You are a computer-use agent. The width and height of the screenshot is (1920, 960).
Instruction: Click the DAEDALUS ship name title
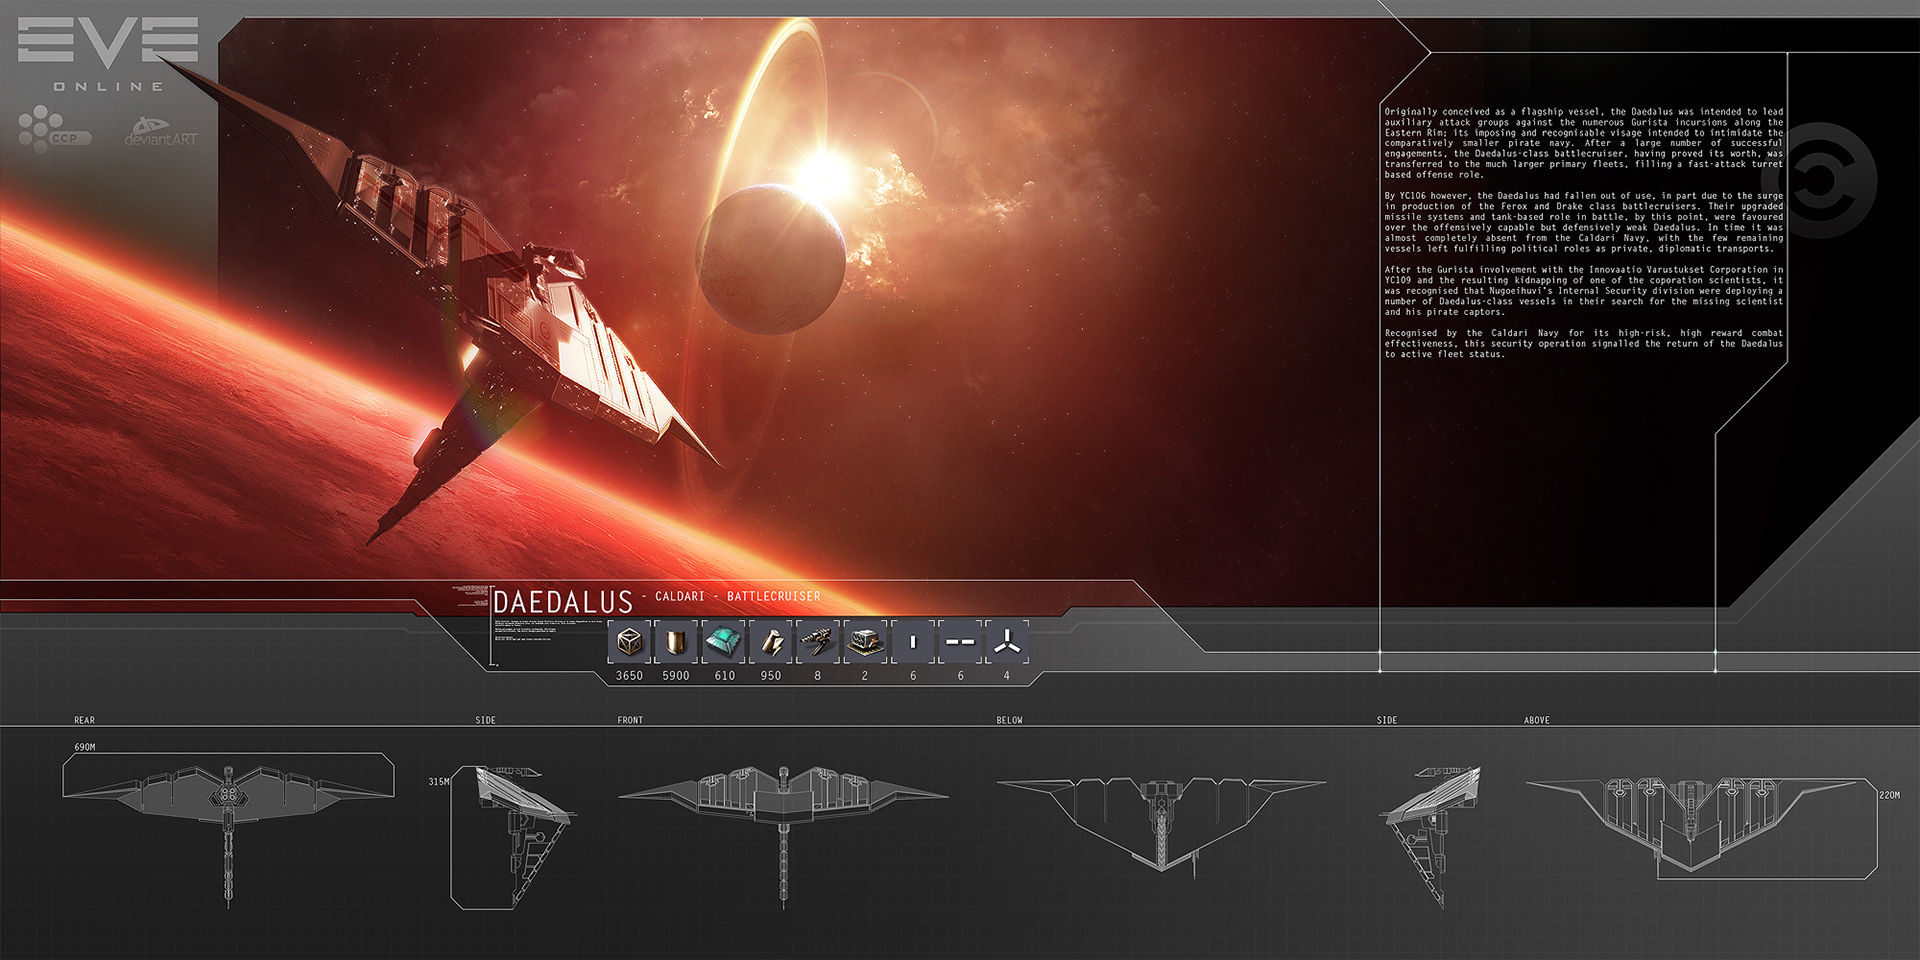[563, 601]
